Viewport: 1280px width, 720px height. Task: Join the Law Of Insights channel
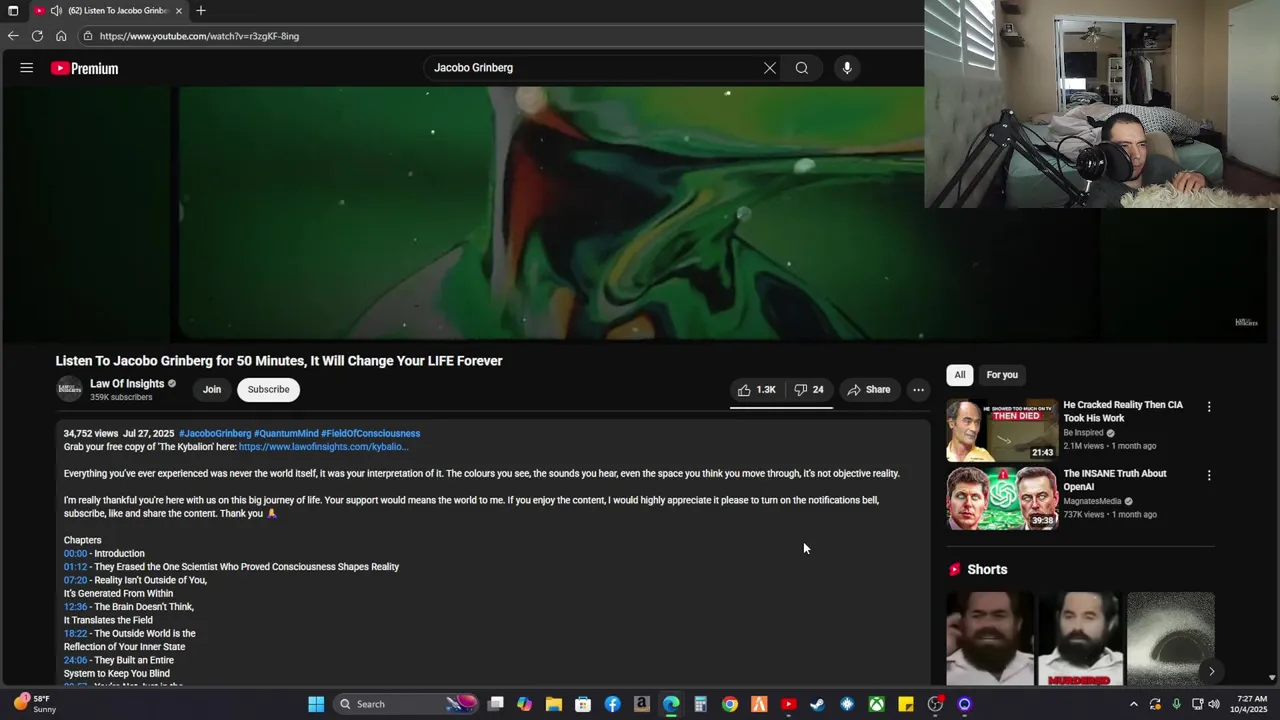(x=212, y=390)
